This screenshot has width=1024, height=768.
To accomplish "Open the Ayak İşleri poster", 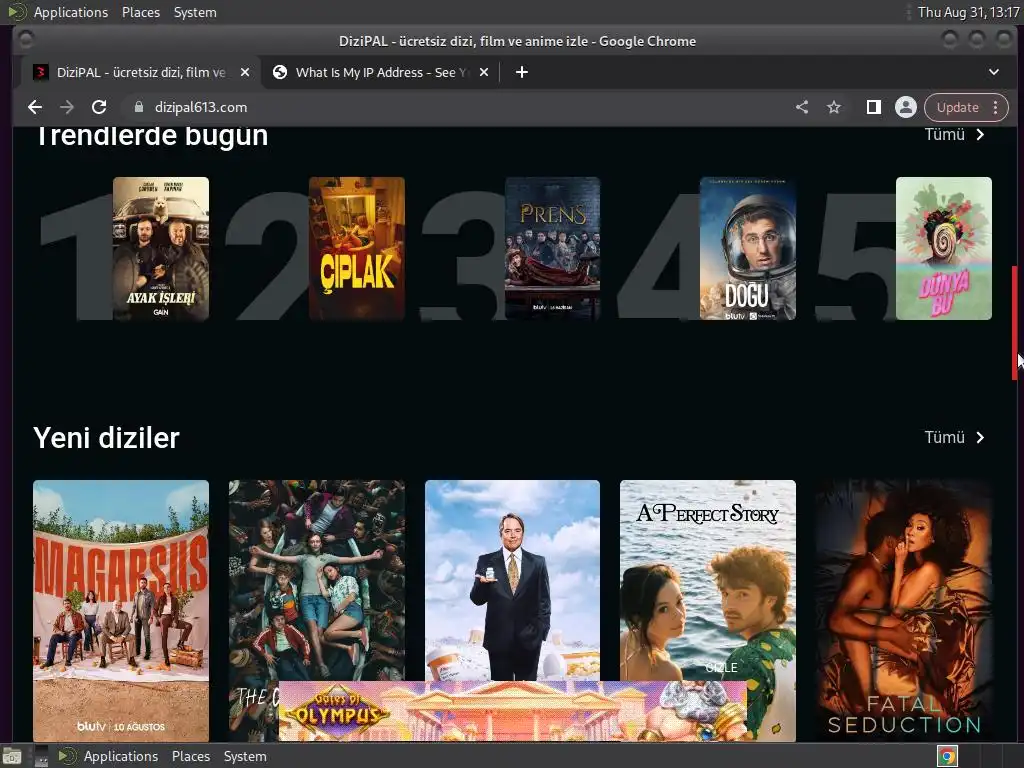I will tap(161, 248).
